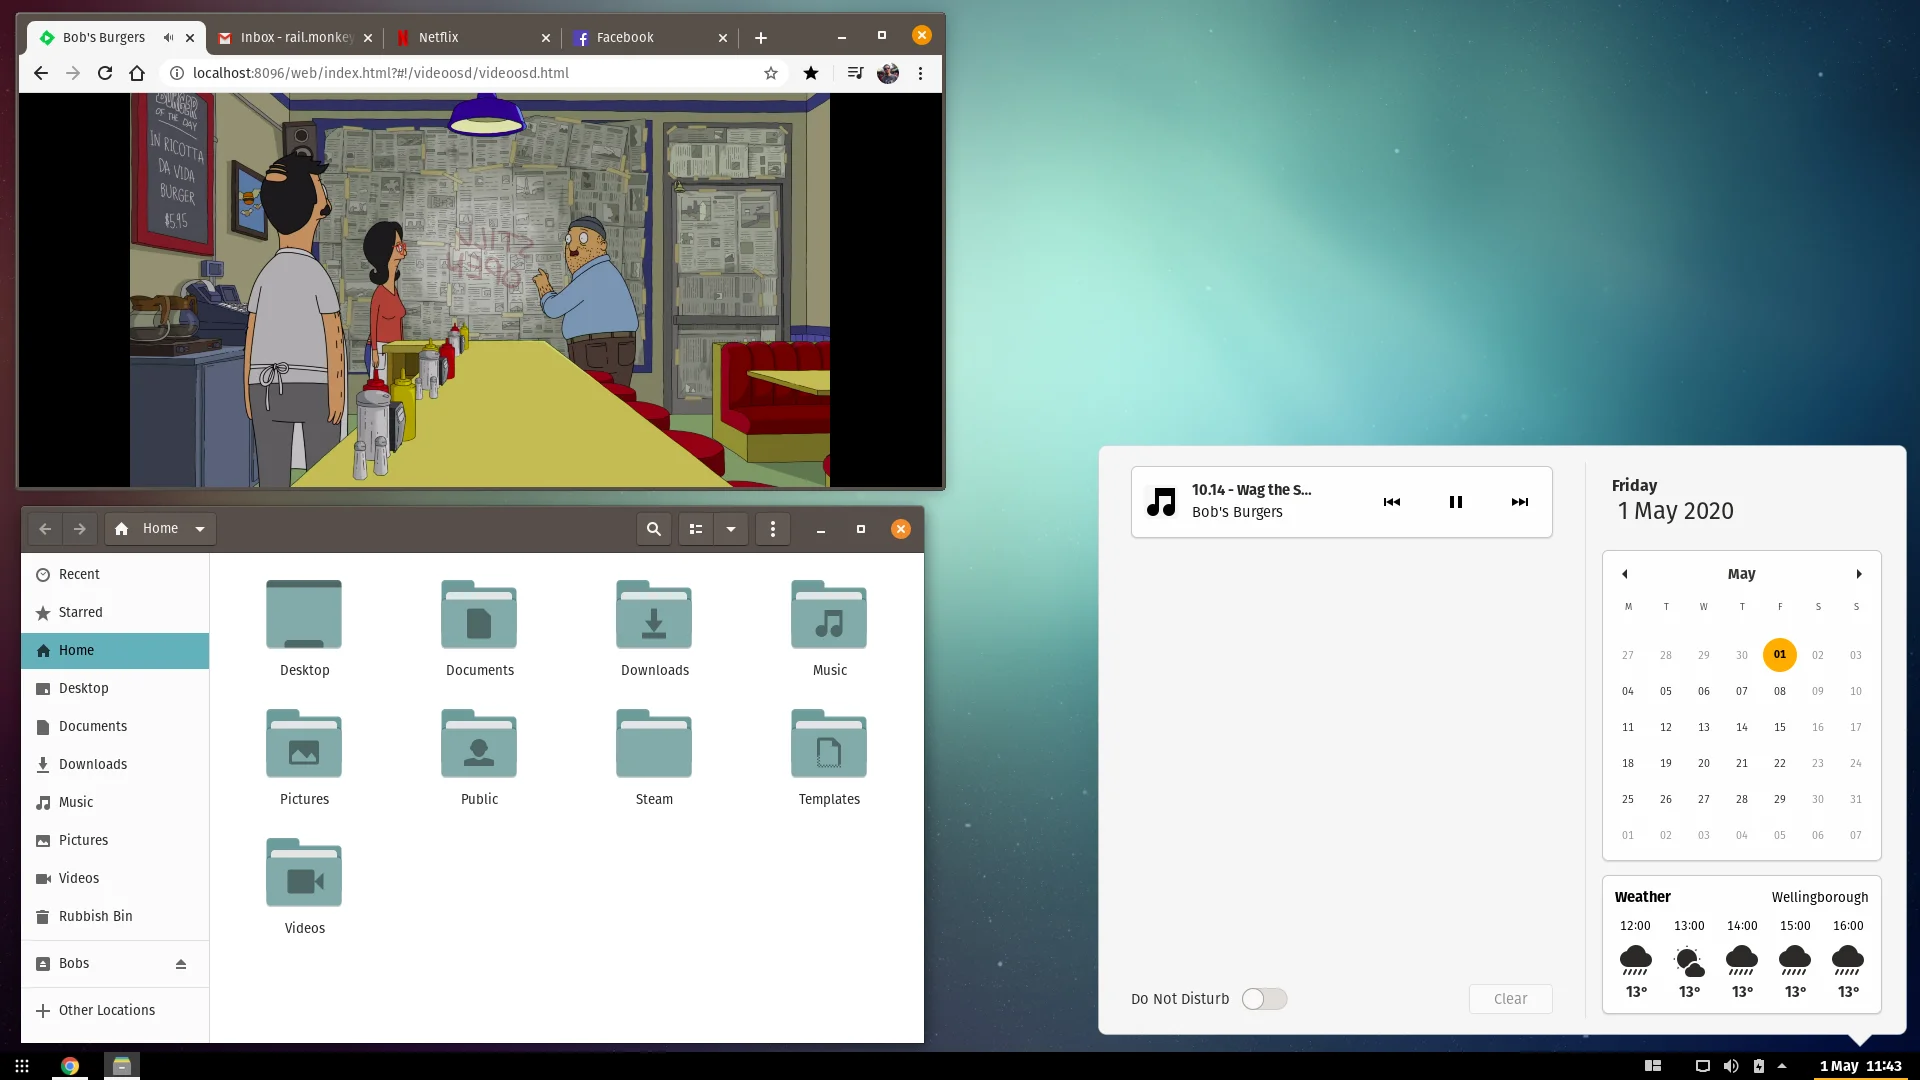Switch to the Facebook tab
Image resolution: width=1920 pixels, height=1080 pixels.
pyautogui.click(x=651, y=38)
